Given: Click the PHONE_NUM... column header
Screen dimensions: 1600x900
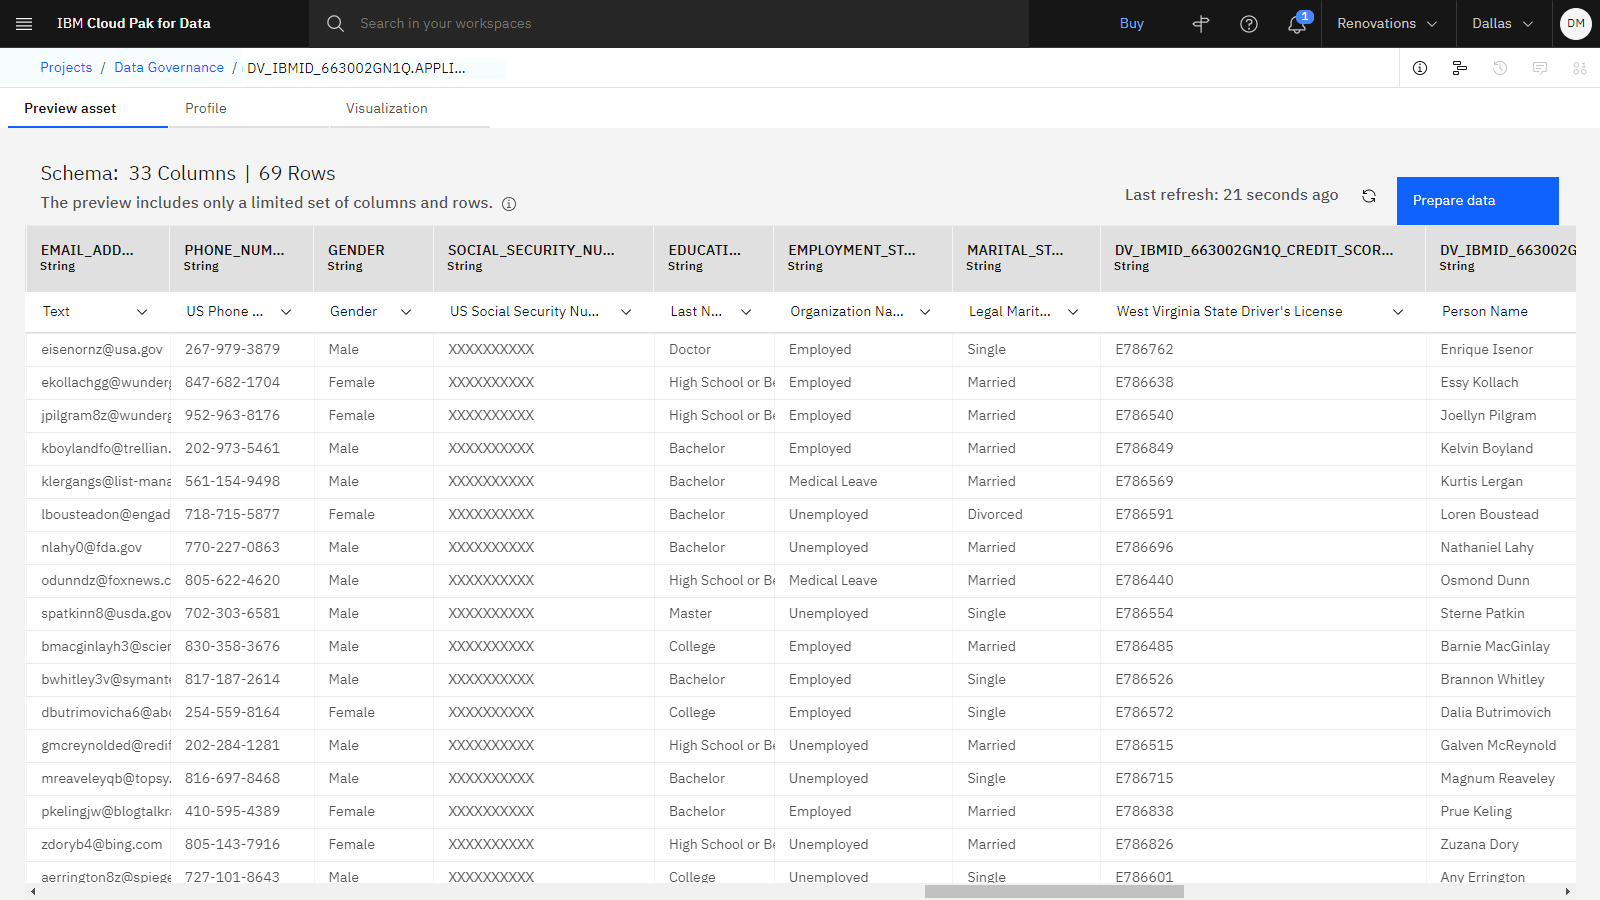Looking at the screenshot, I should pos(241,258).
